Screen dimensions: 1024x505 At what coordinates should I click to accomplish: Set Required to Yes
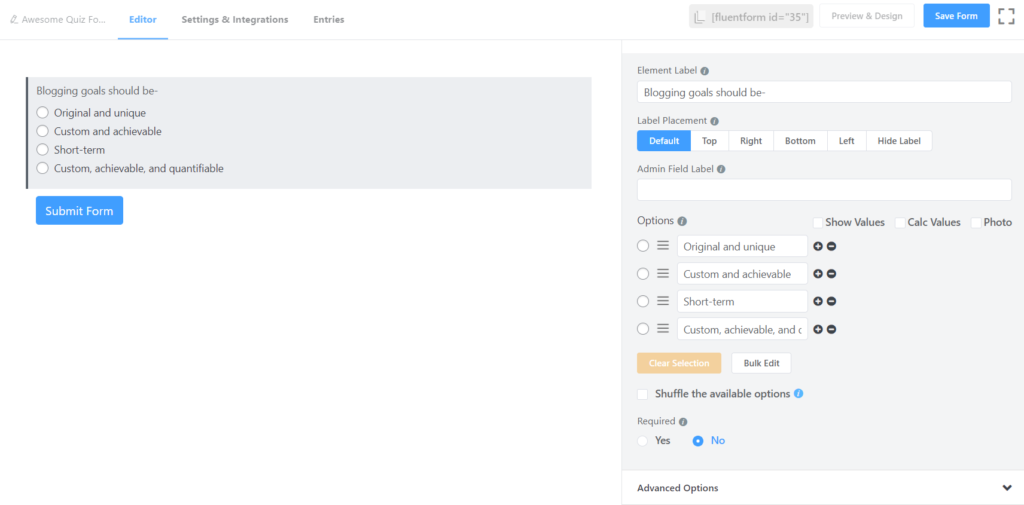(x=643, y=440)
